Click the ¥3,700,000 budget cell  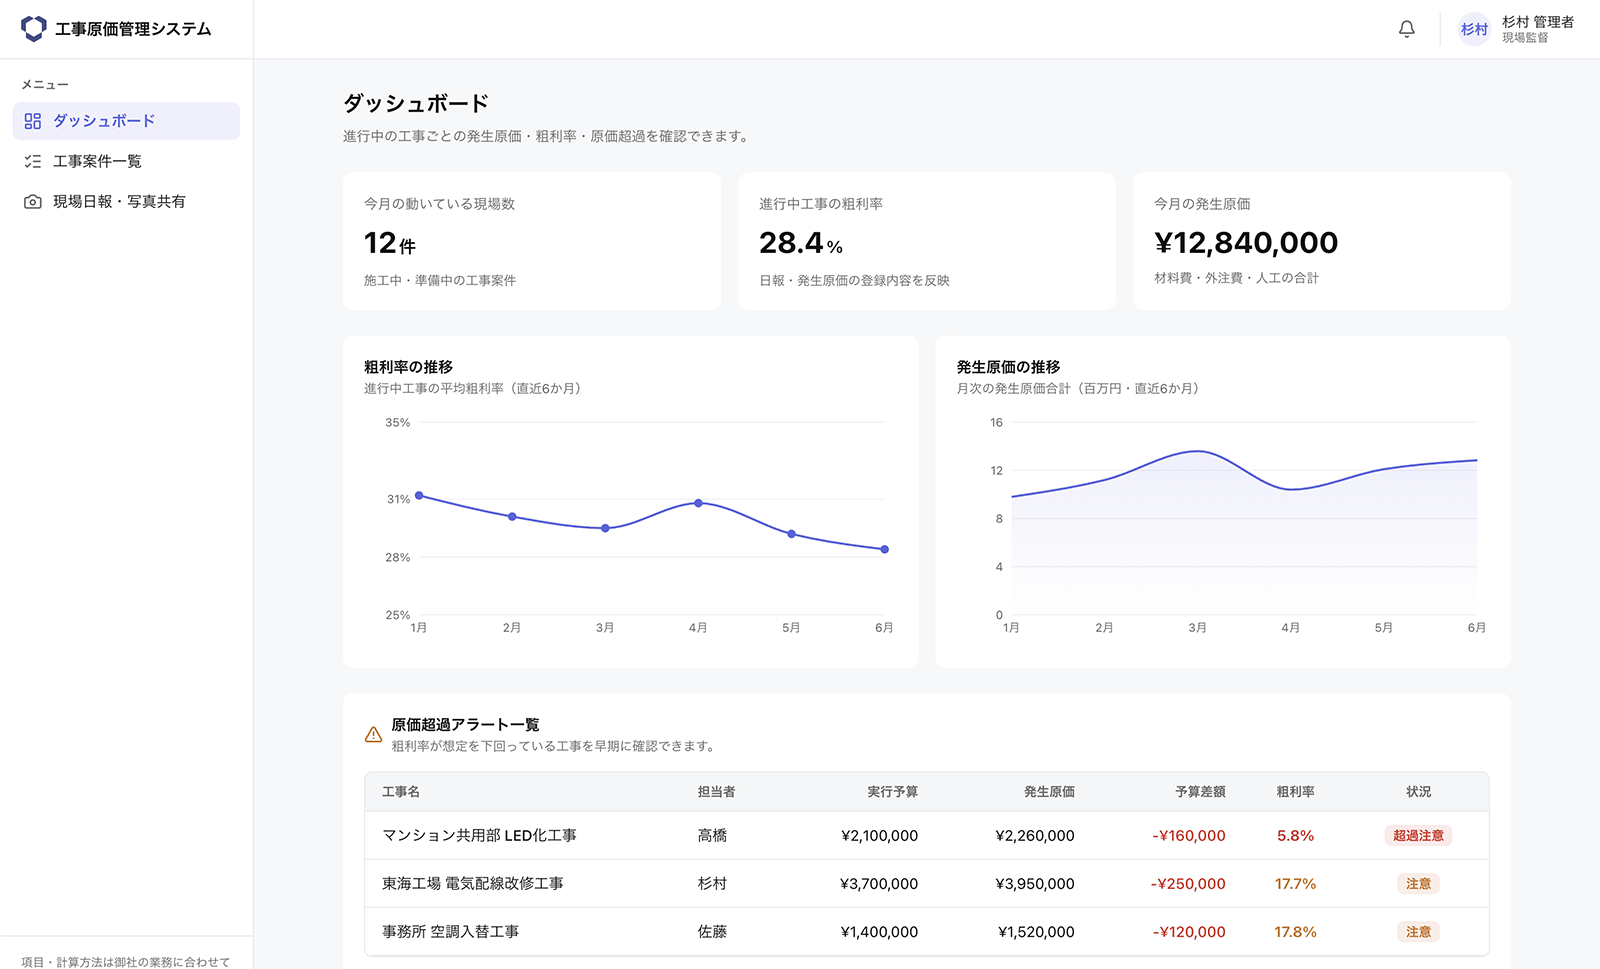point(879,883)
